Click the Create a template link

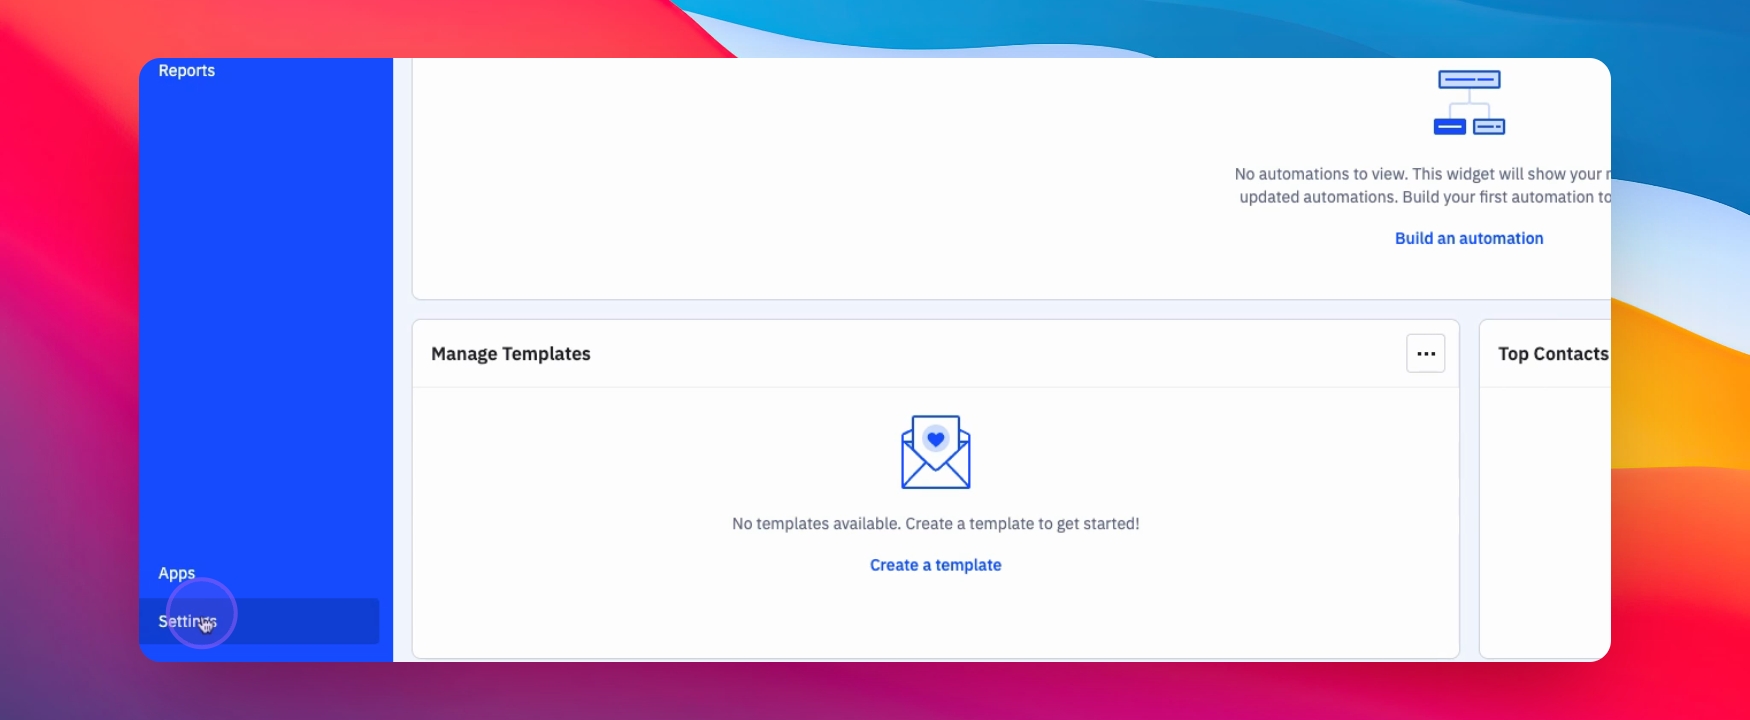point(935,565)
